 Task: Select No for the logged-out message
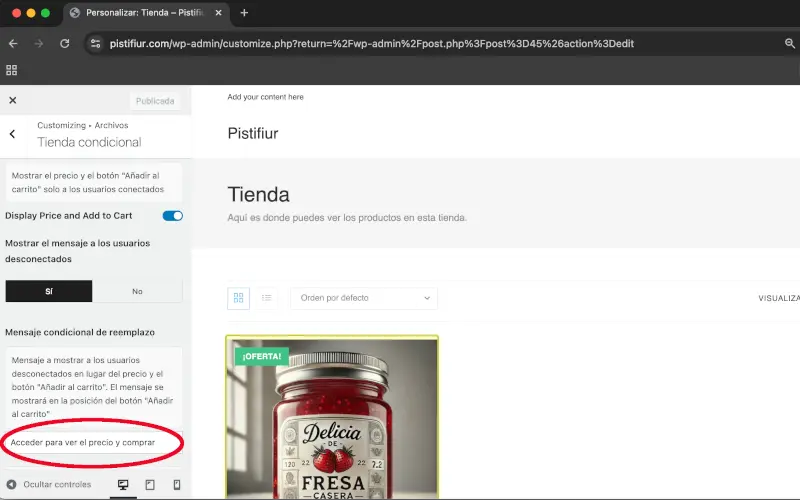point(137,291)
